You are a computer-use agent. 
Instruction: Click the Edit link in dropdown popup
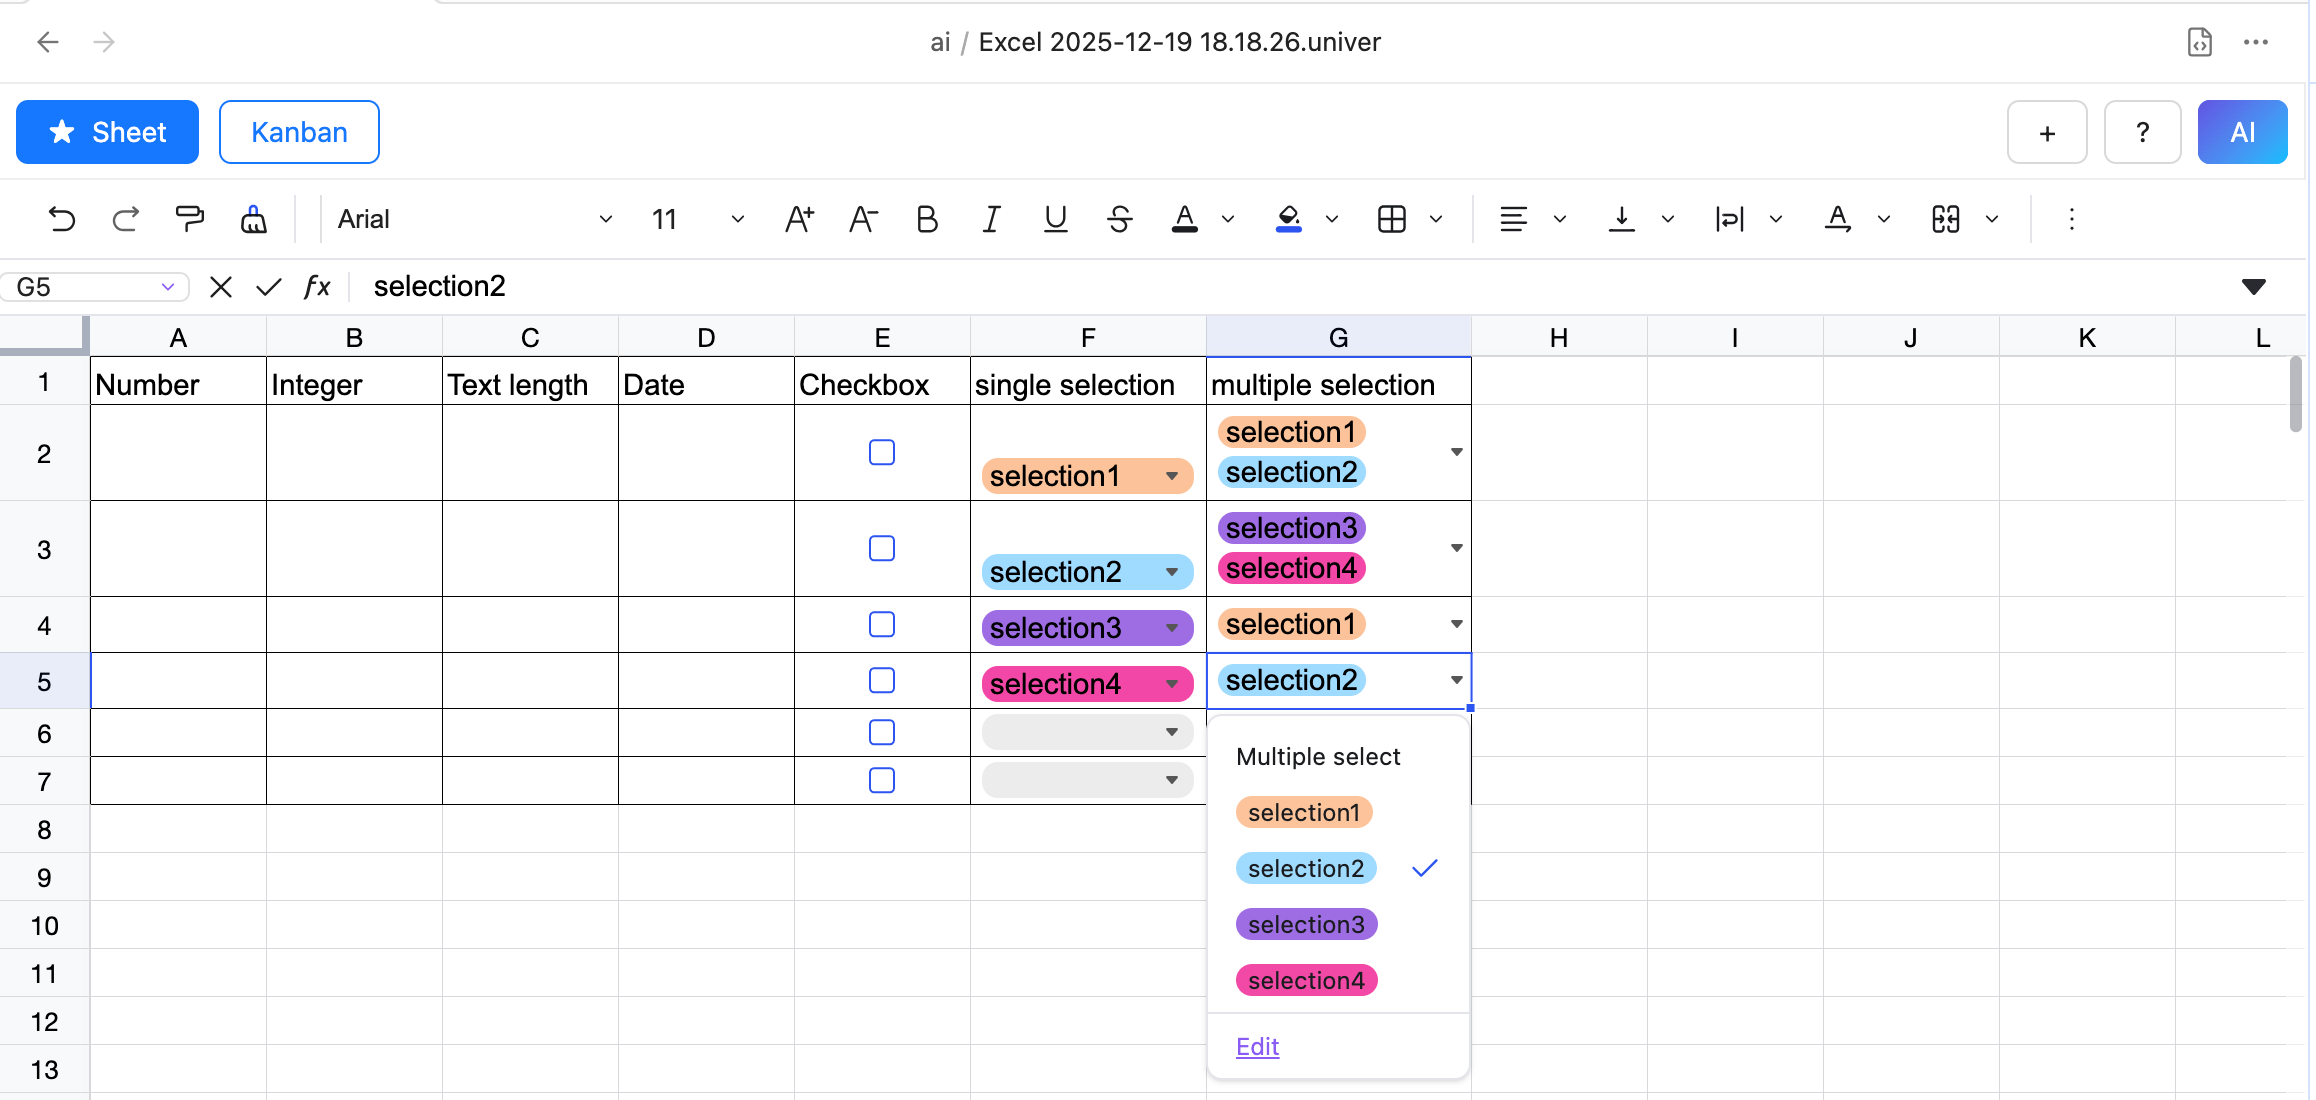click(1257, 1046)
